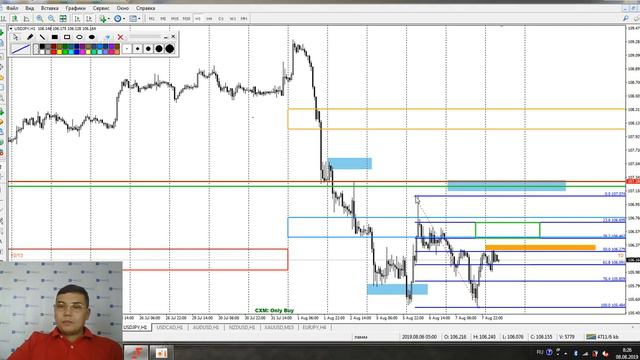Zoom out of the chart
The height and width of the screenshot is (360, 640).
tap(51, 18)
